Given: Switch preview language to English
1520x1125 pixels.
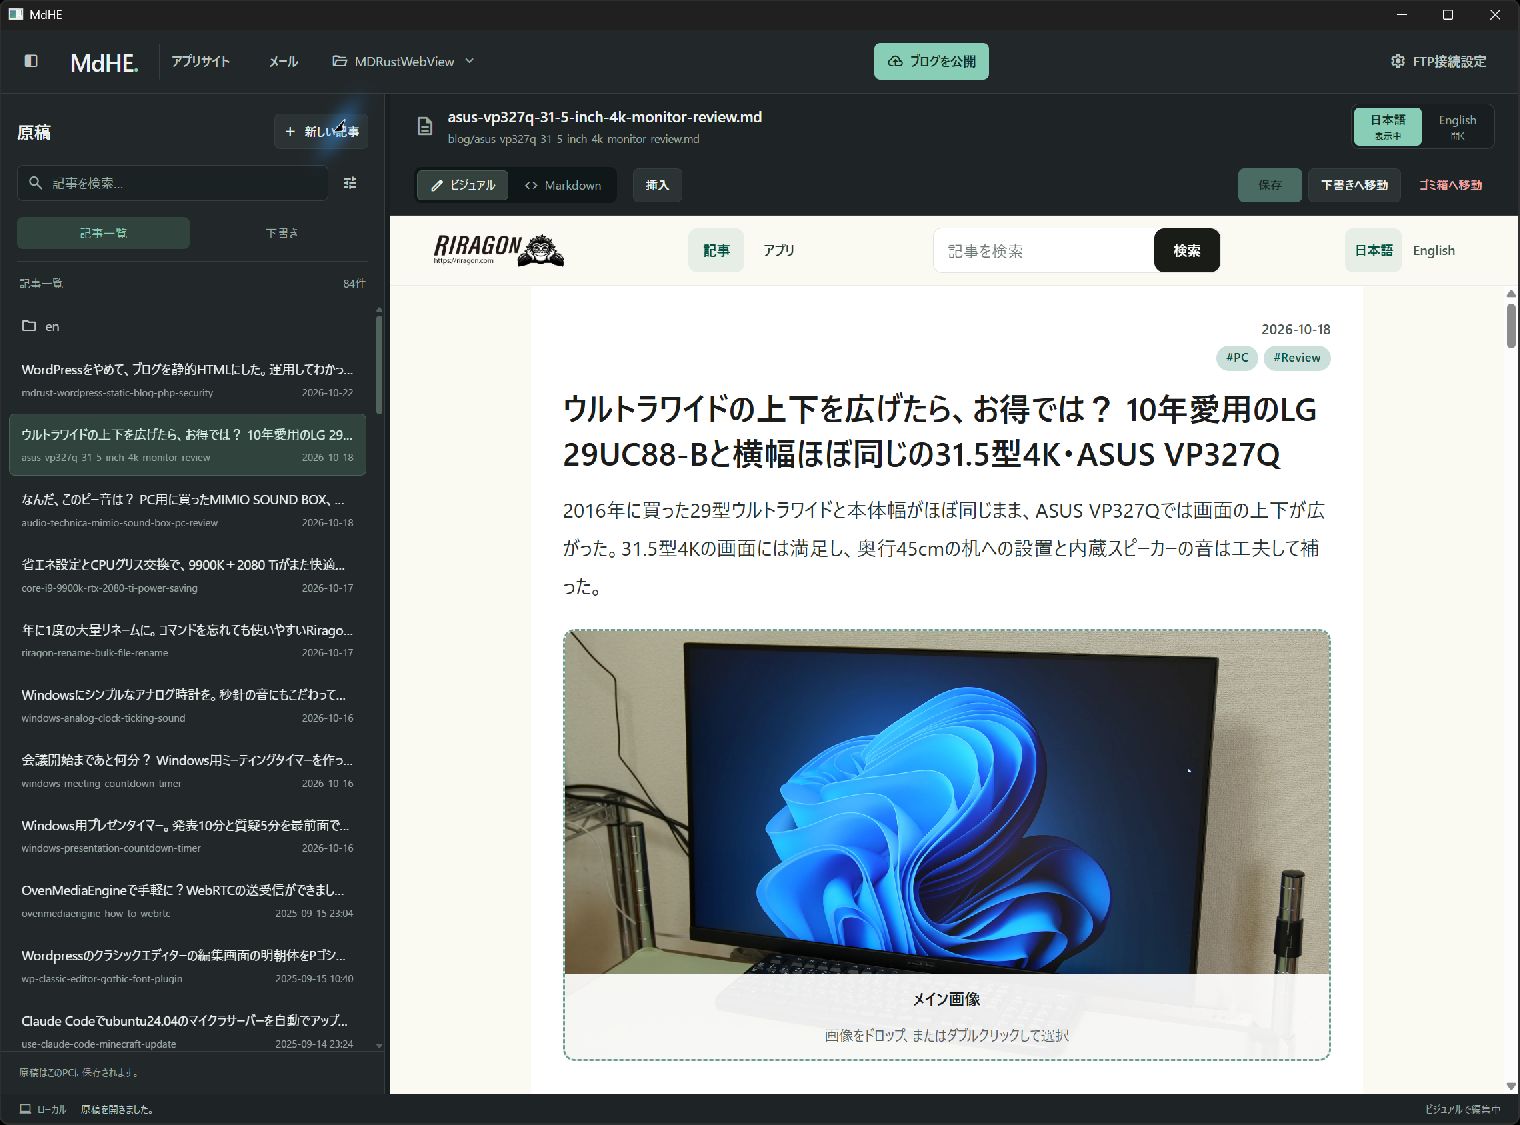Looking at the screenshot, I should 1433,250.
